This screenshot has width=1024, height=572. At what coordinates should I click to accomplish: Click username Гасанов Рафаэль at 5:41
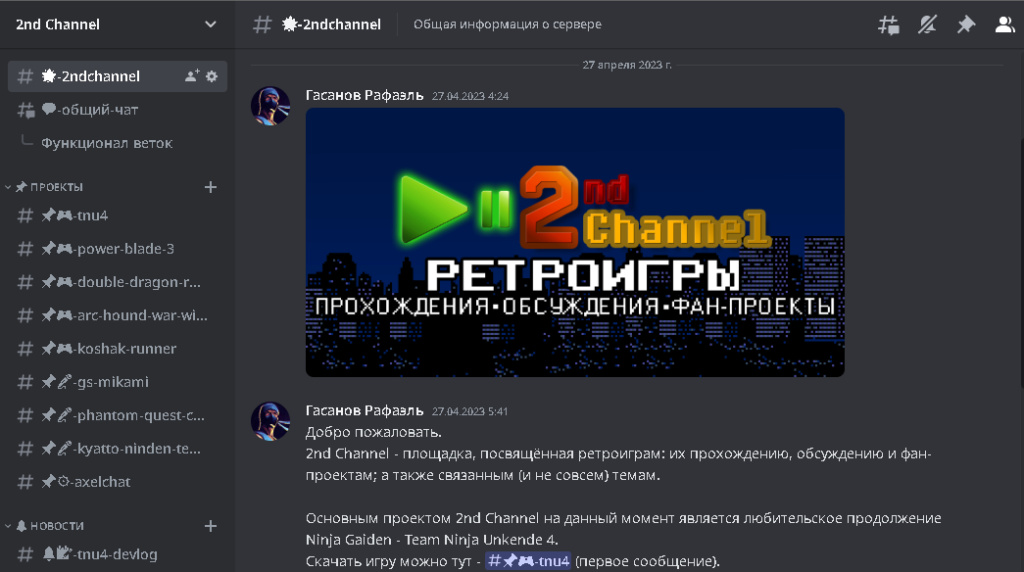(364, 411)
